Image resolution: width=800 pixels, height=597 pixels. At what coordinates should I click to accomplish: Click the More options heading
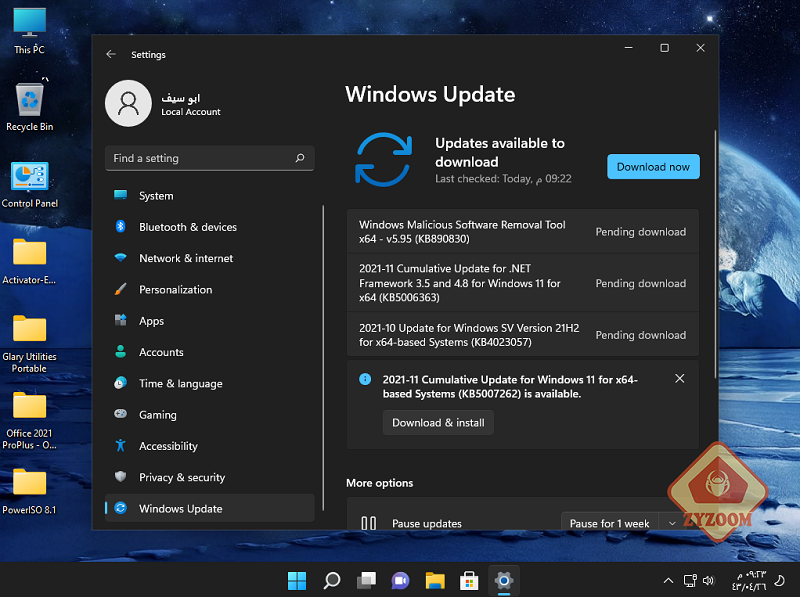[380, 483]
